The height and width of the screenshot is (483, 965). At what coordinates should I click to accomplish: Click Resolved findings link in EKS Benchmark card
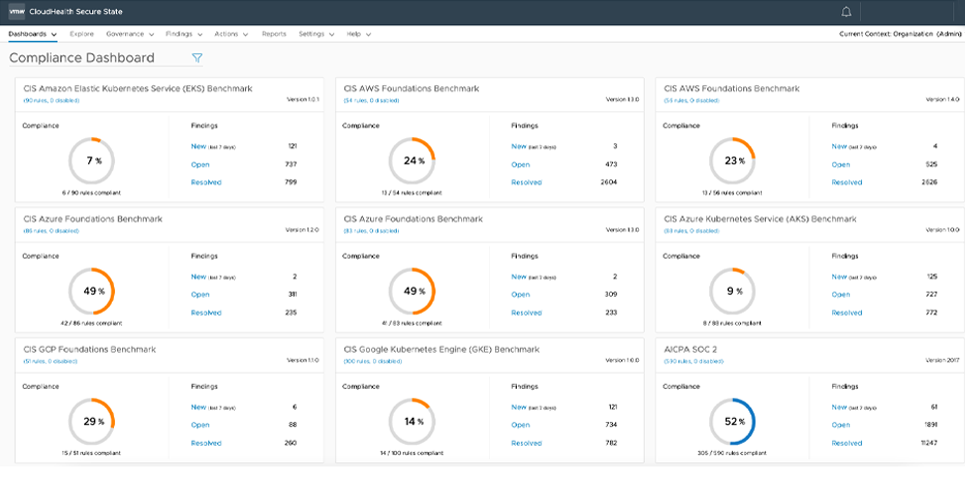206,182
